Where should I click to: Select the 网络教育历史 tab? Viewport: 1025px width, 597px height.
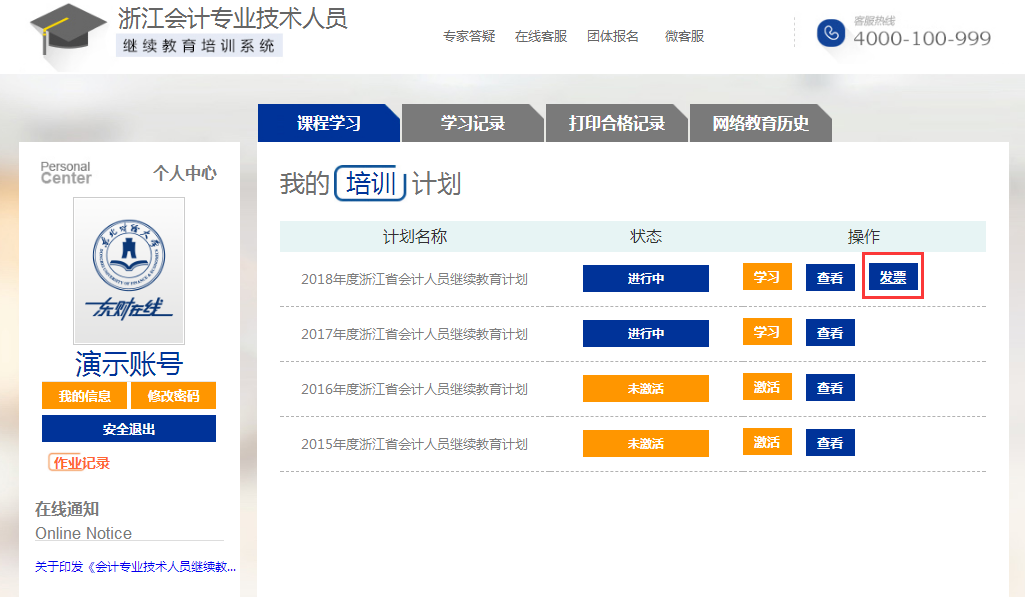[x=760, y=124]
